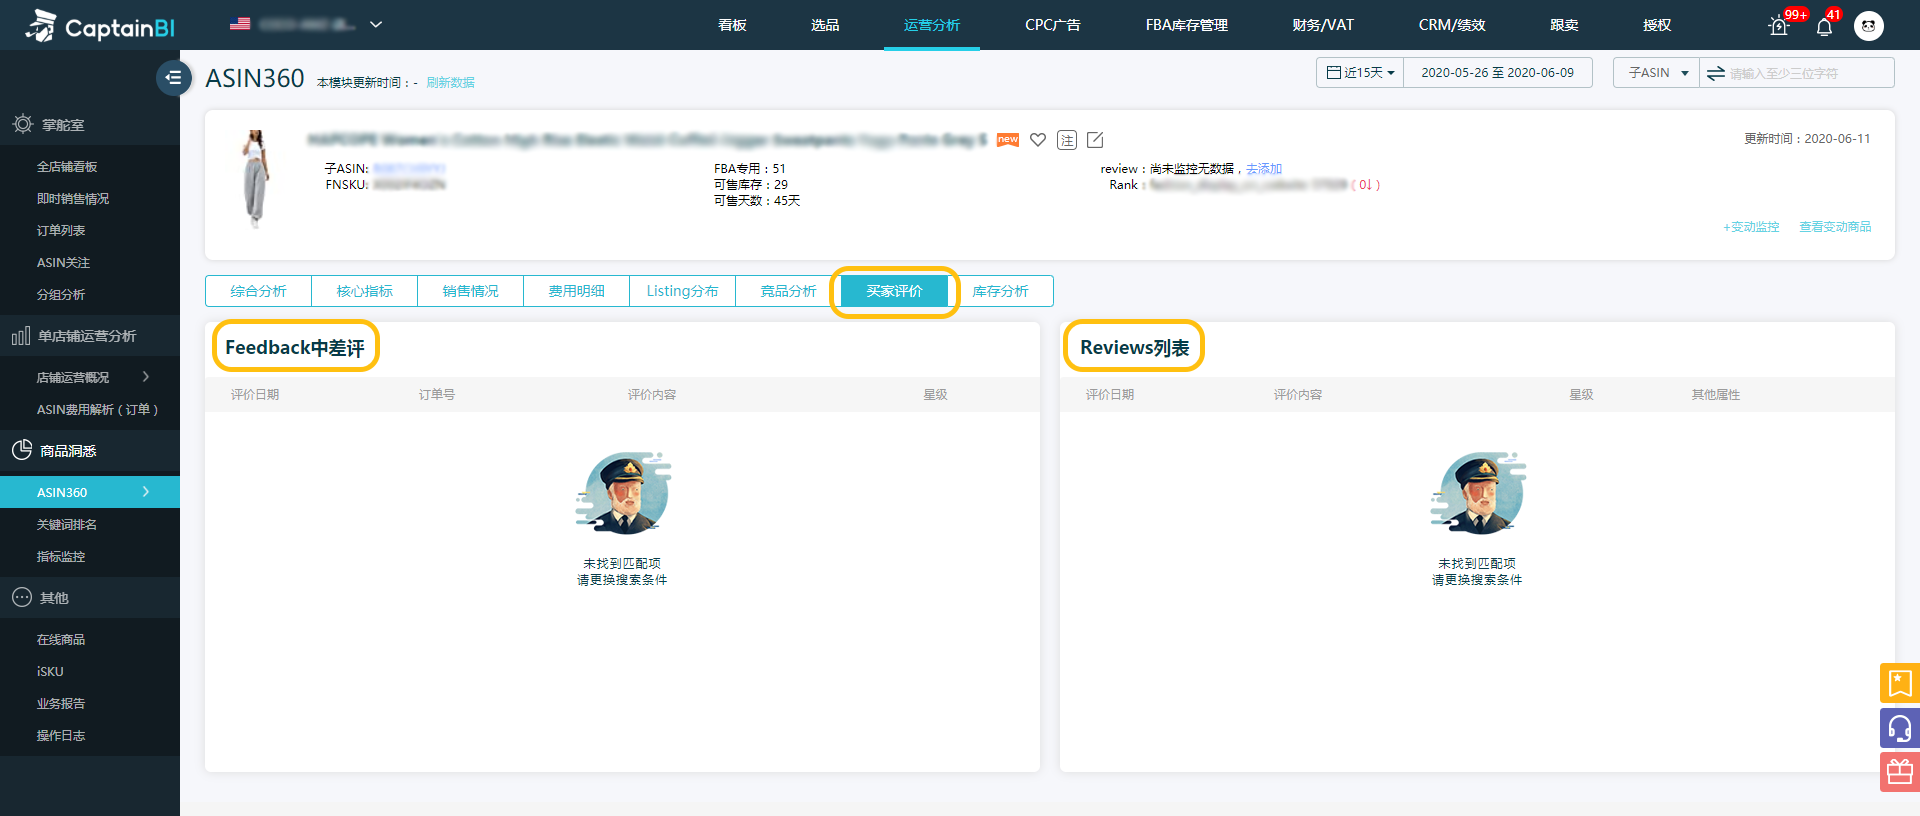The image size is (1920, 816).
Task: Open the 掌舵室 sidebar section
Action: [90, 125]
